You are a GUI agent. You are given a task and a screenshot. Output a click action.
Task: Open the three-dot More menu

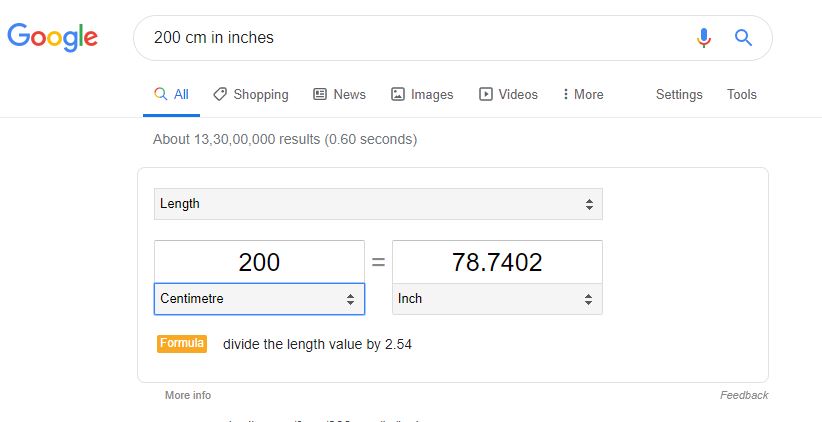(x=582, y=94)
